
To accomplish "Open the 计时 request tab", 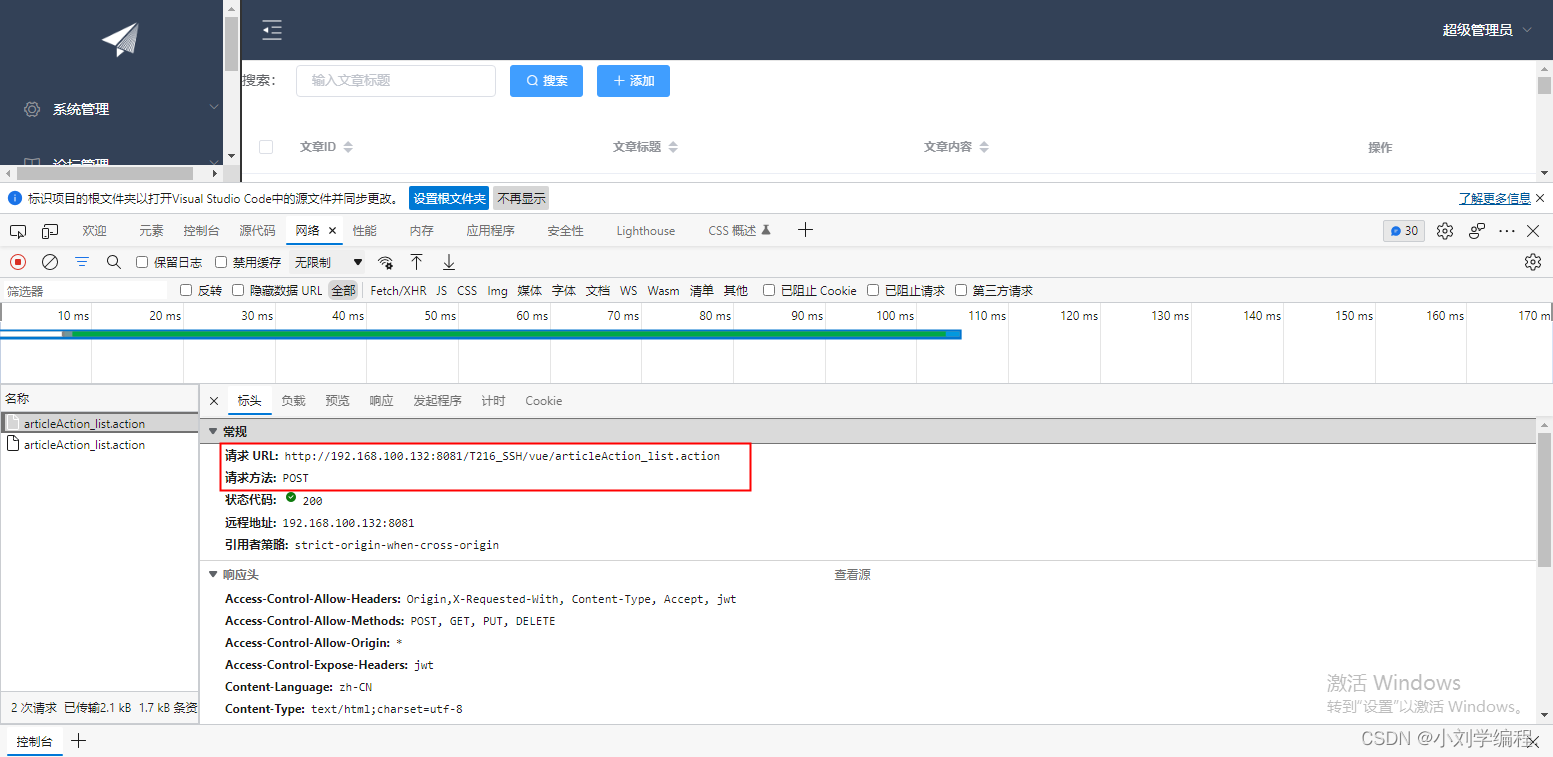I will [x=493, y=401].
